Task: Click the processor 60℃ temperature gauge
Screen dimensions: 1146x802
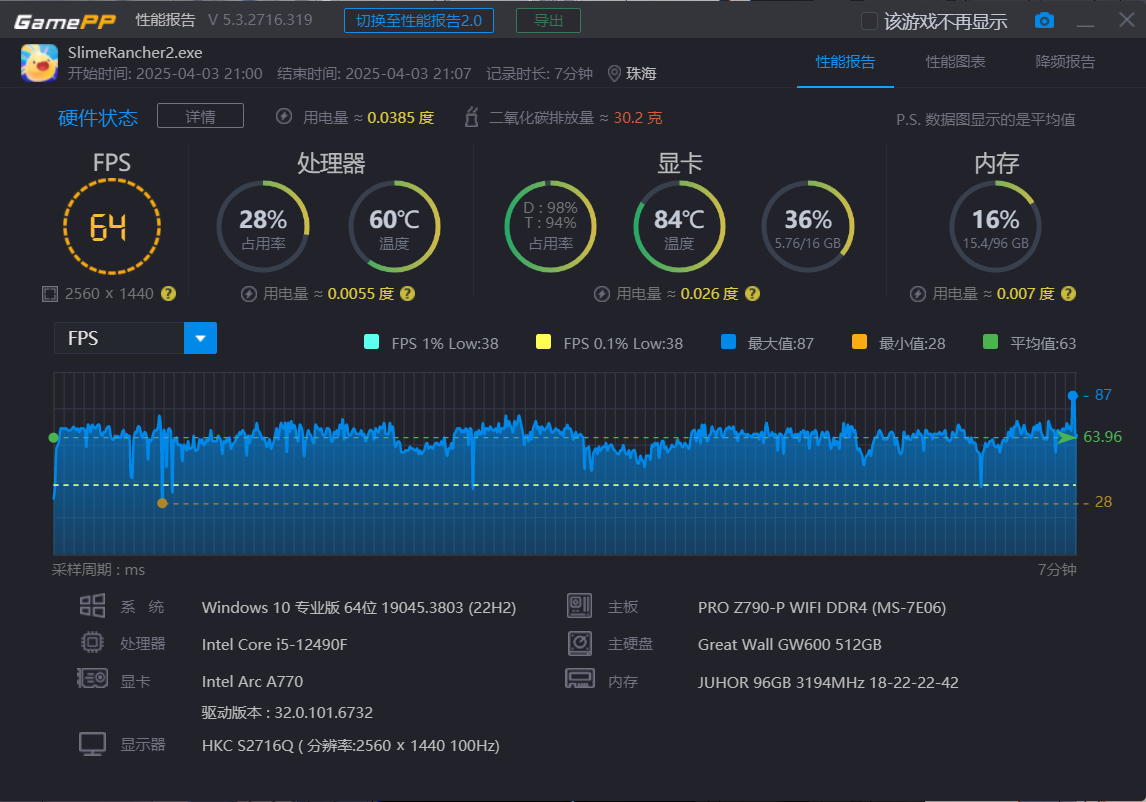Action: tap(394, 227)
